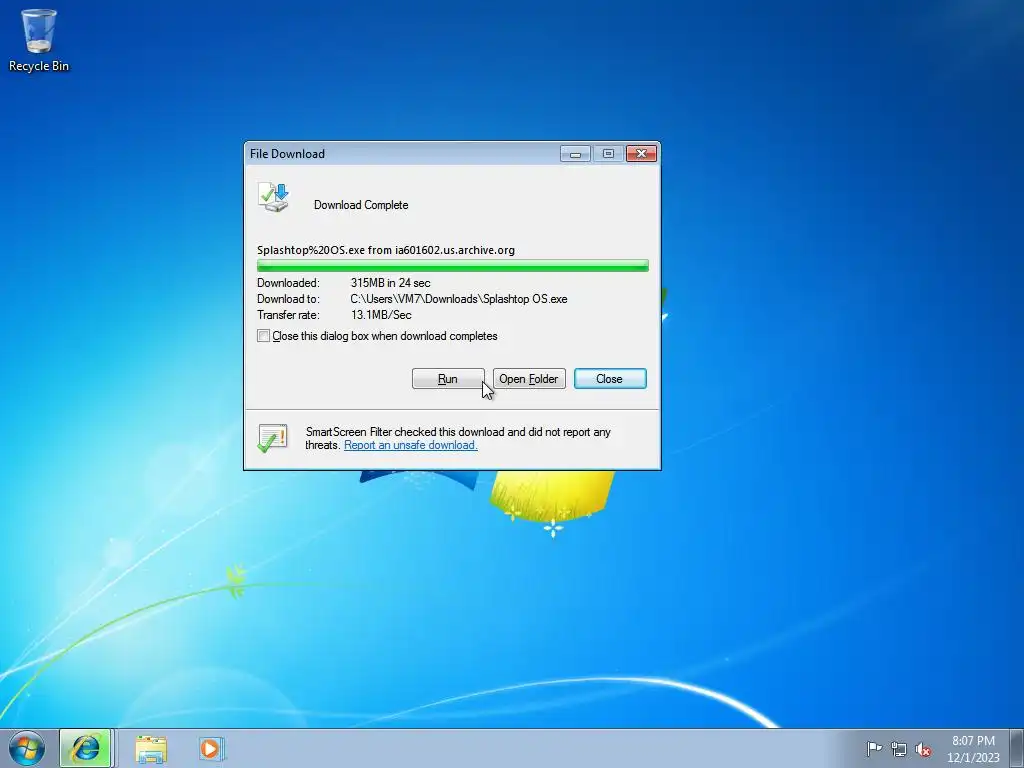
Task: Open the Windows Start menu orb
Action: click(27, 748)
